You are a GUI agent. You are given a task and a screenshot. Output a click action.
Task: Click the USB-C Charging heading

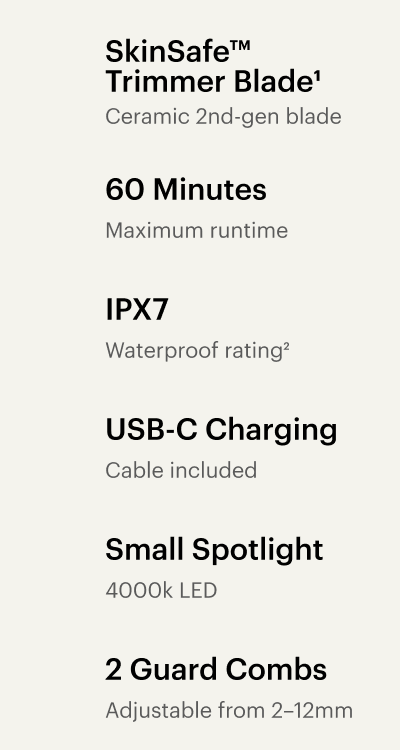(x=221, y=430)
